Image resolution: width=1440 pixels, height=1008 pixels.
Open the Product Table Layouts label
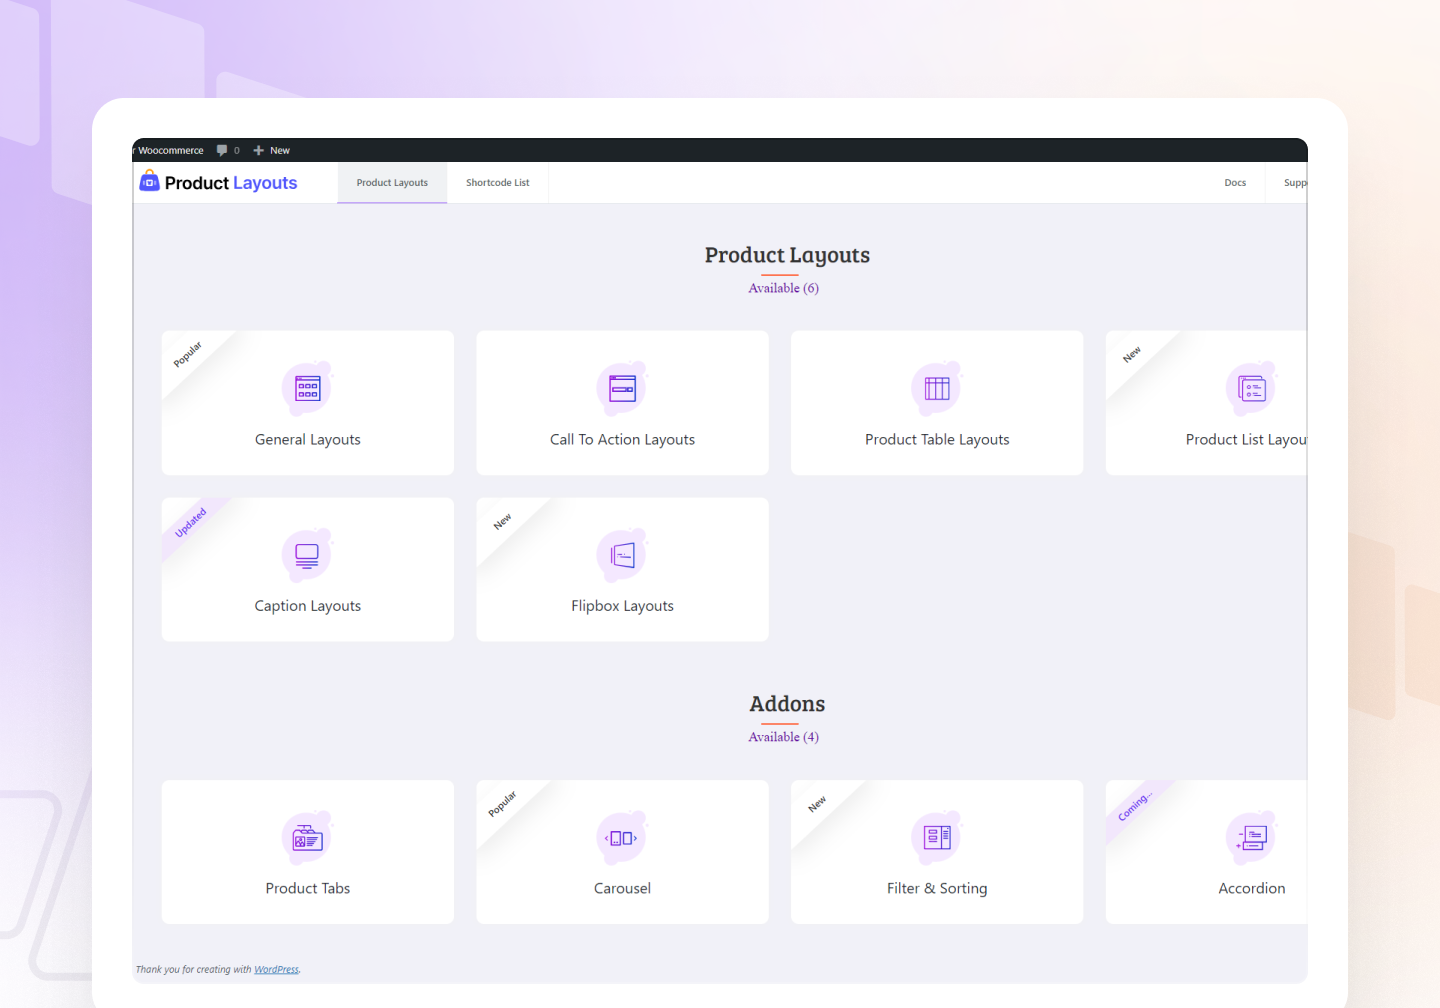[x=937, y=439]
